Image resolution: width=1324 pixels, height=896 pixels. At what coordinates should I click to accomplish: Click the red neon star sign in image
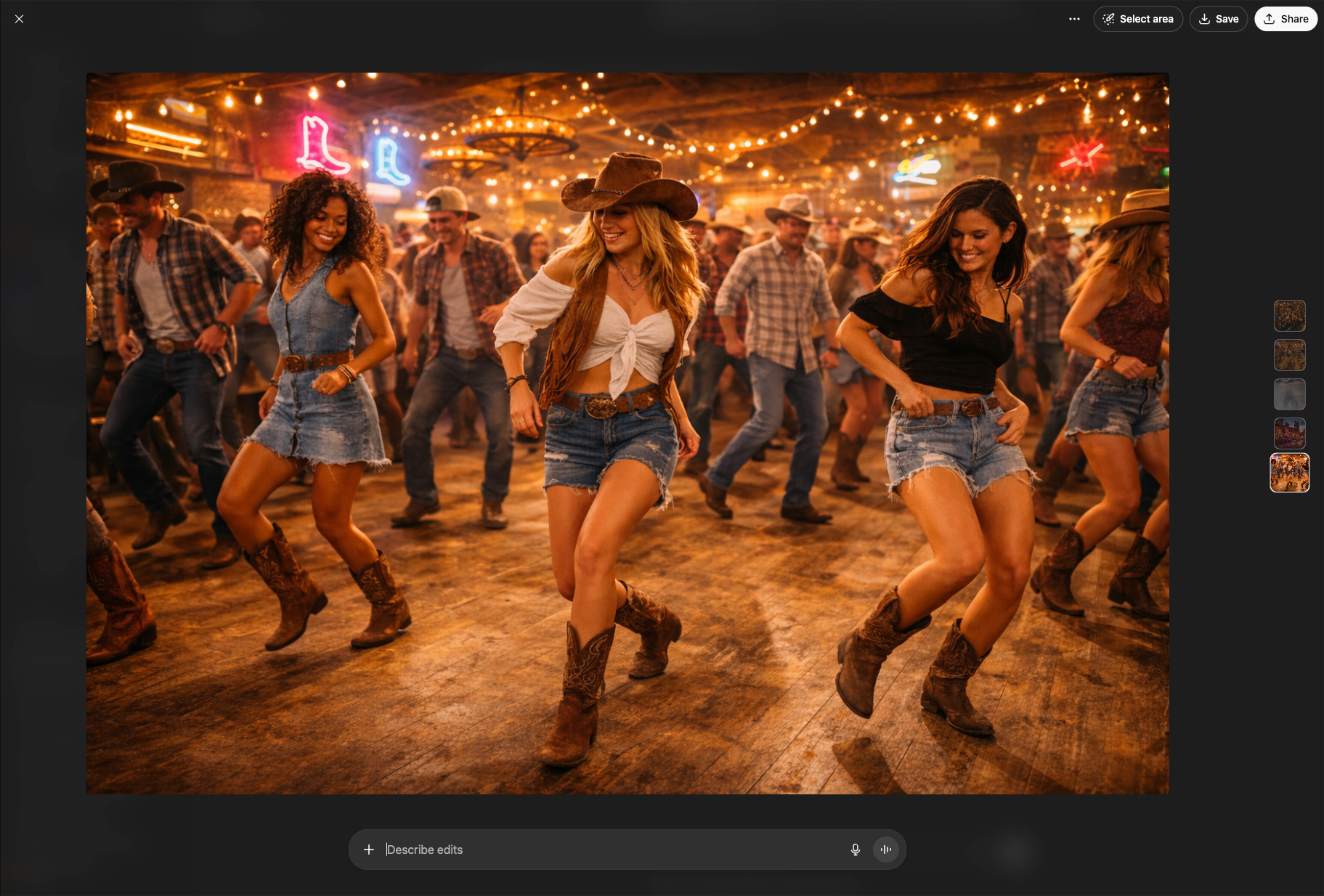tap(1081, 155)
